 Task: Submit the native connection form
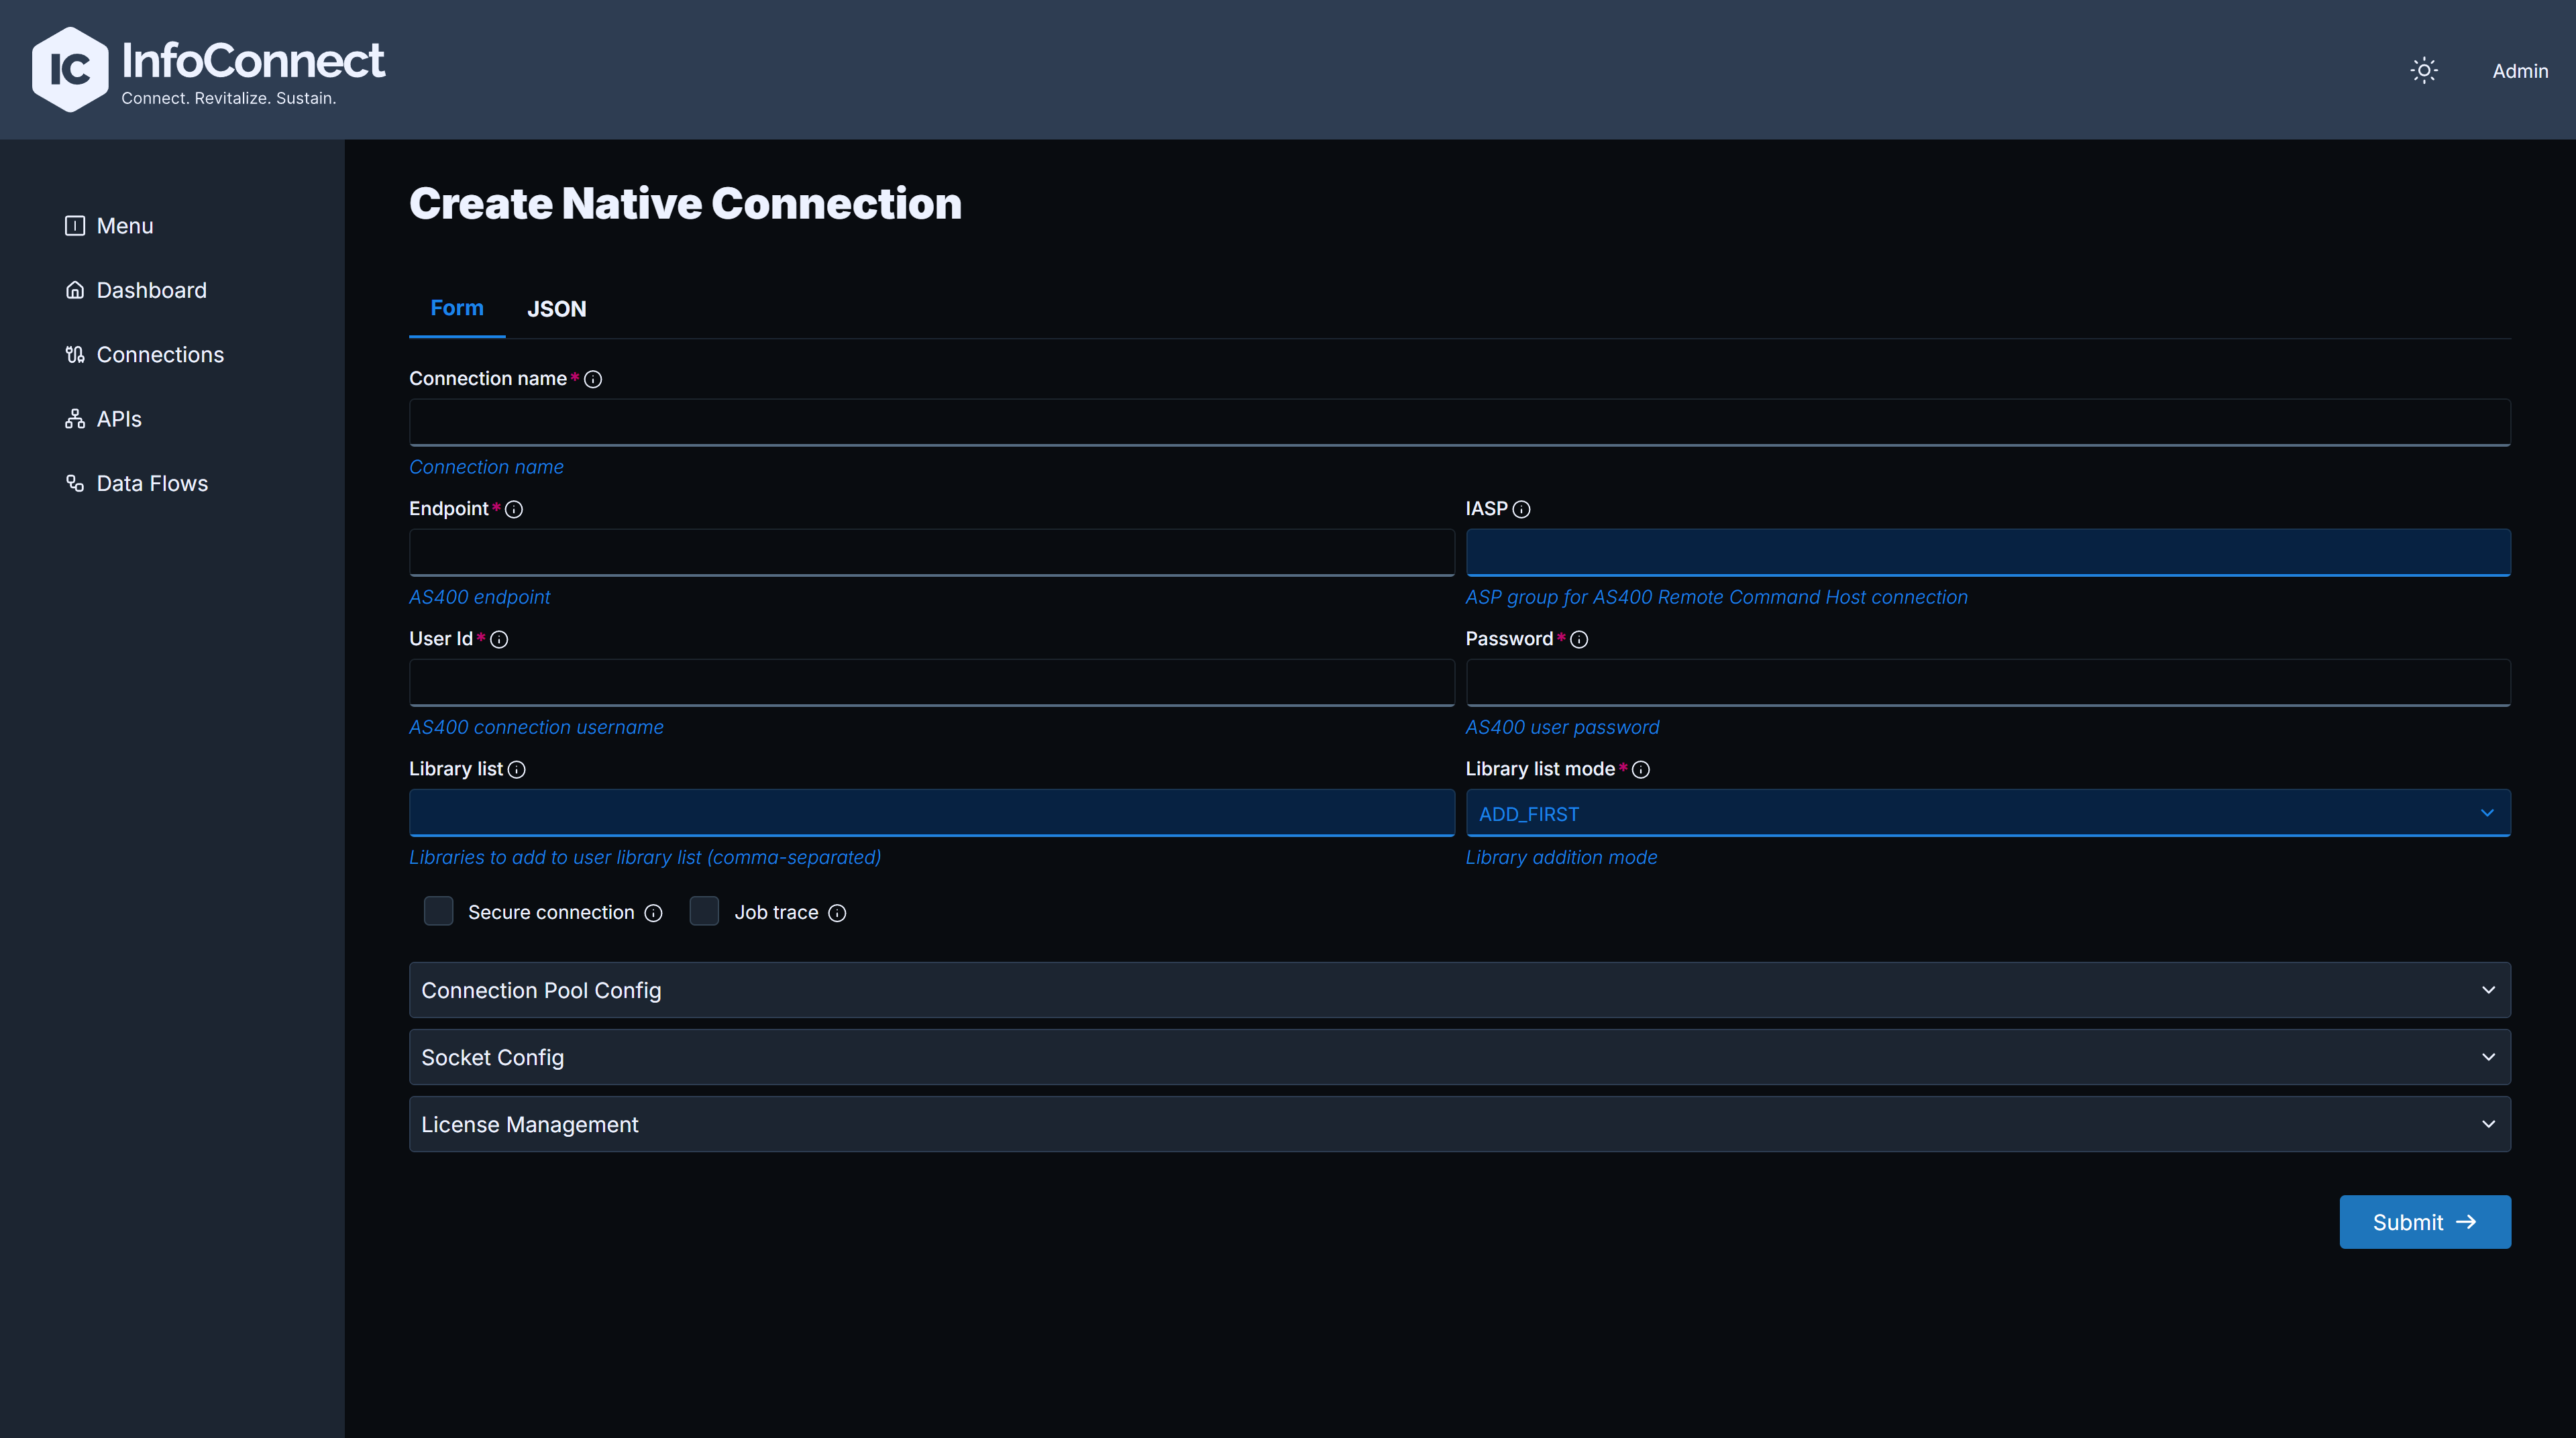pyautogui.click(x=2425, y=1222)
